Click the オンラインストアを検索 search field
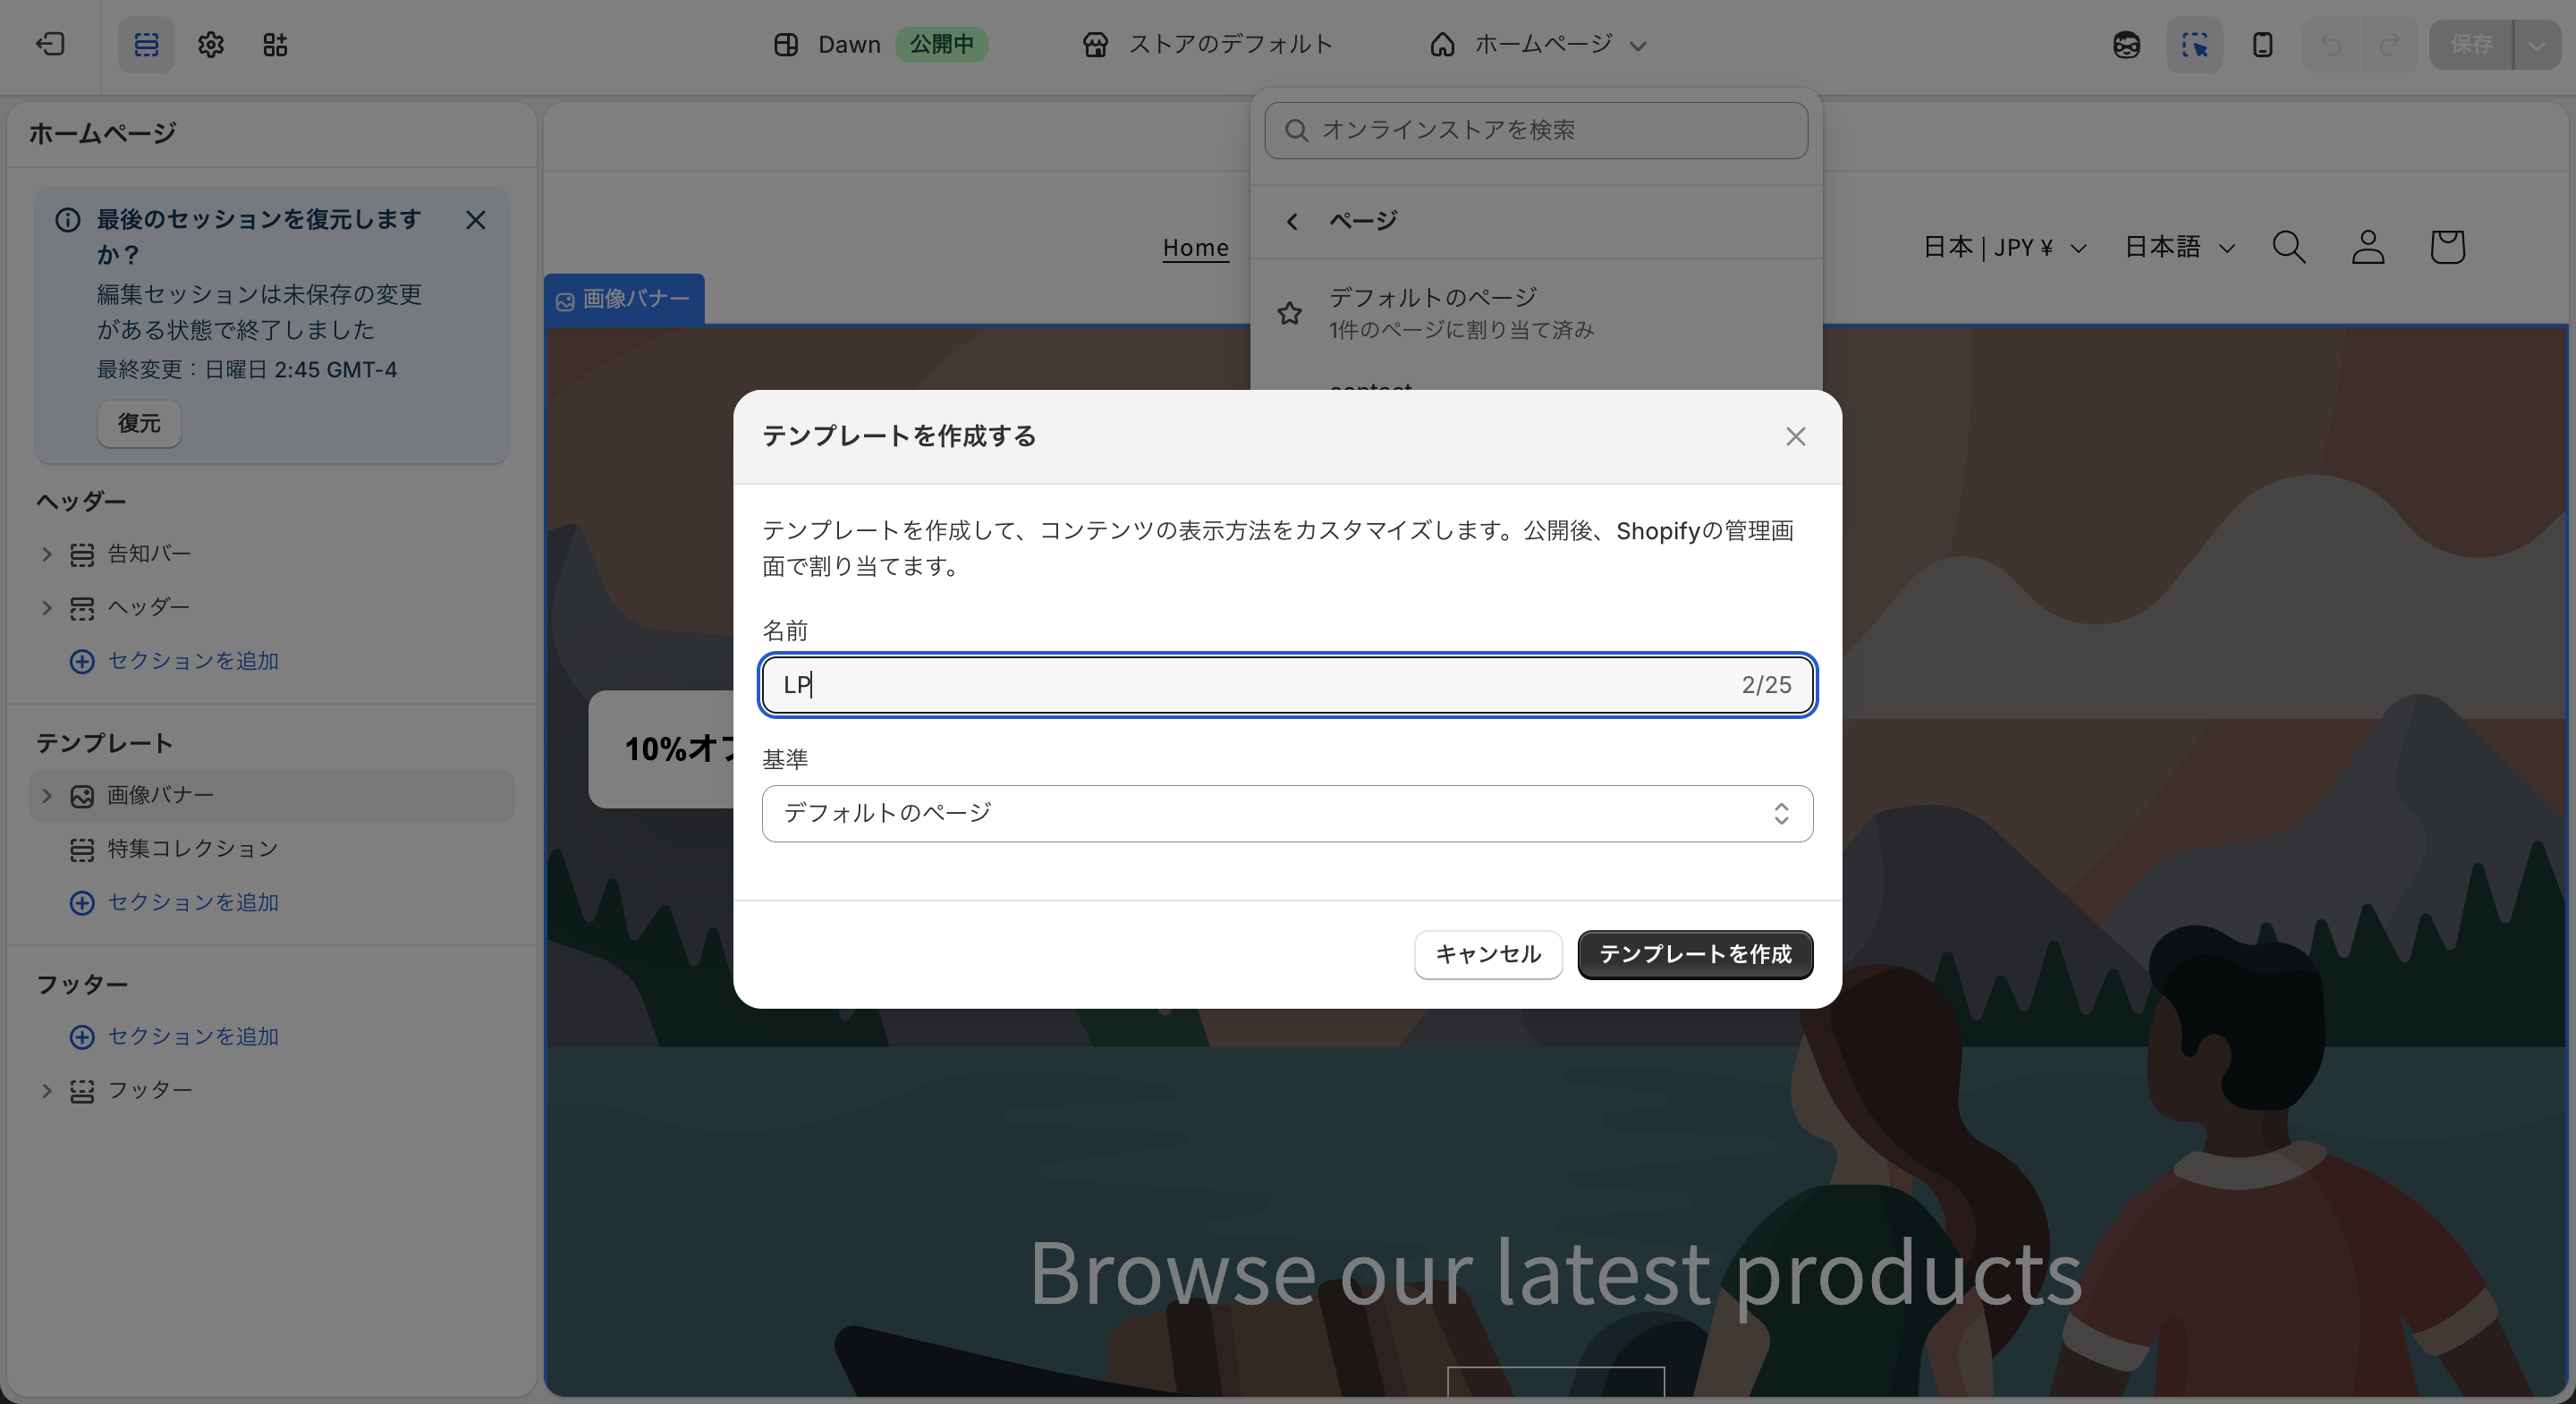 (1536, 130)
